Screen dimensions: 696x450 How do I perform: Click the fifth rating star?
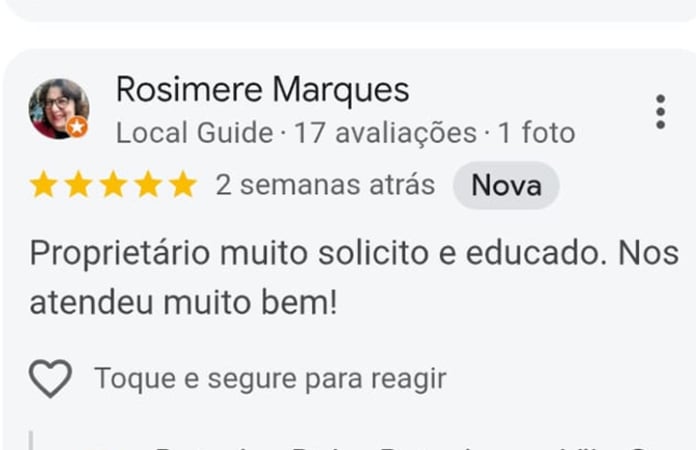pos(182,185)
